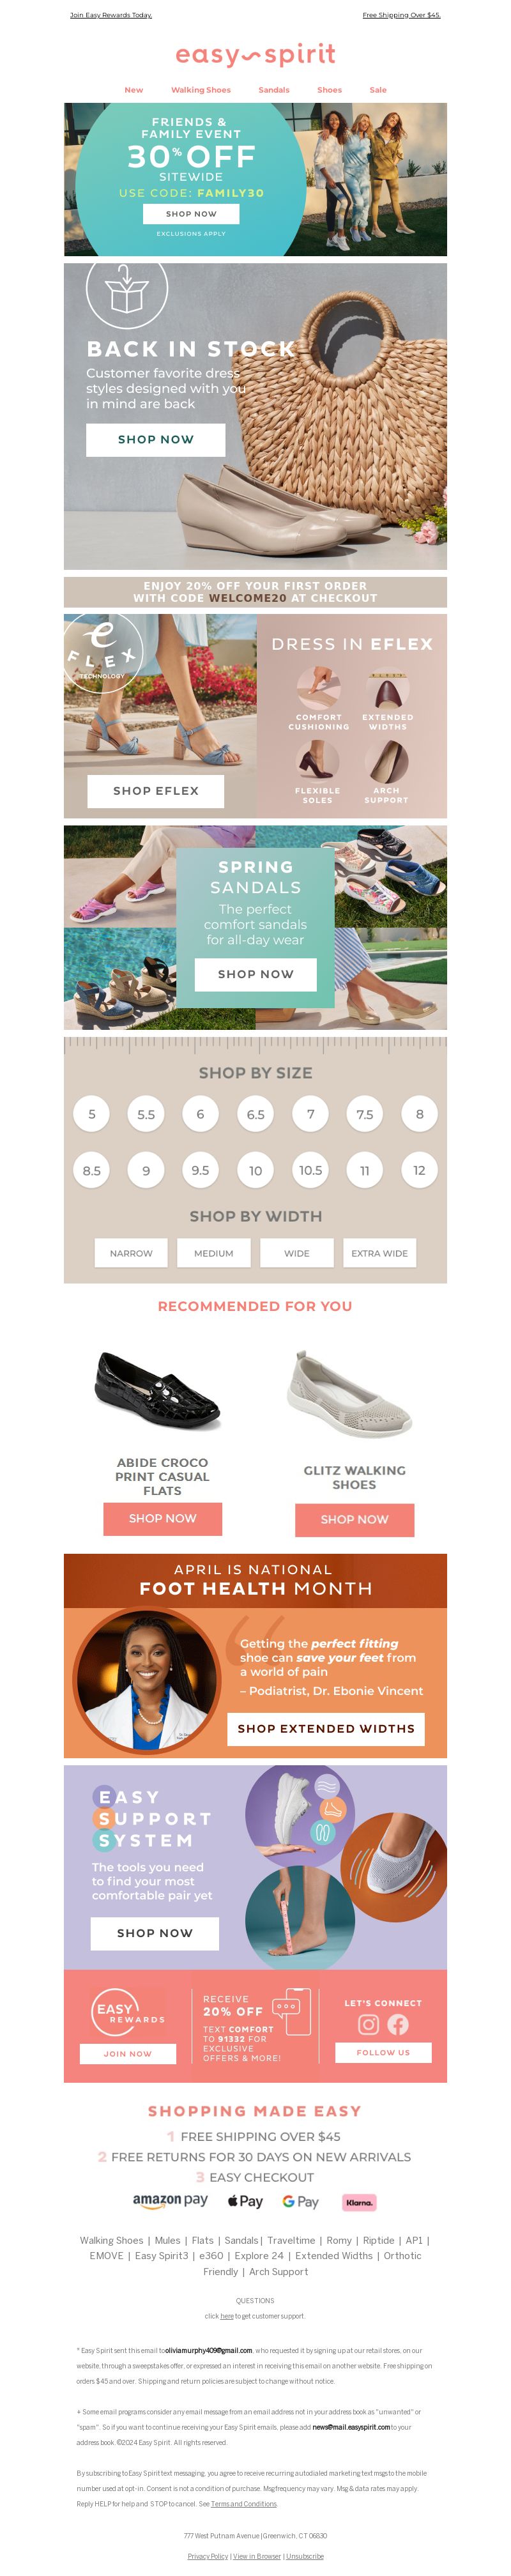Open the Walking Shoes menu item
511x2576 pixels.
(x=201, y=90)
